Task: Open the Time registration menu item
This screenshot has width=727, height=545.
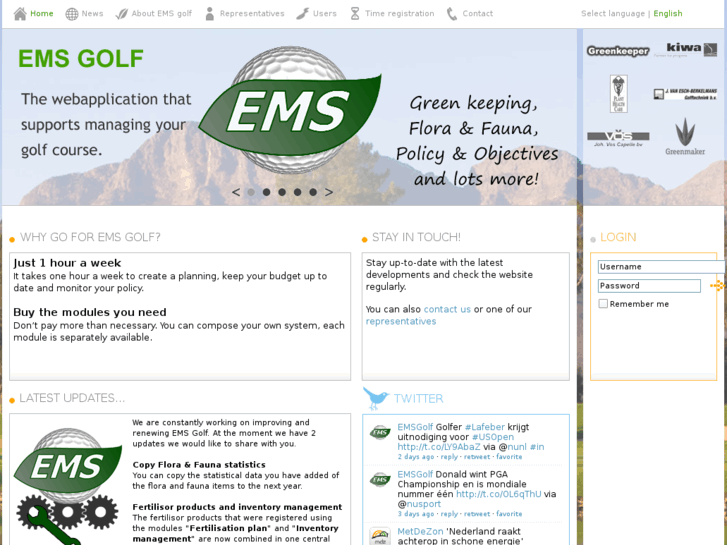Action: 400,13
